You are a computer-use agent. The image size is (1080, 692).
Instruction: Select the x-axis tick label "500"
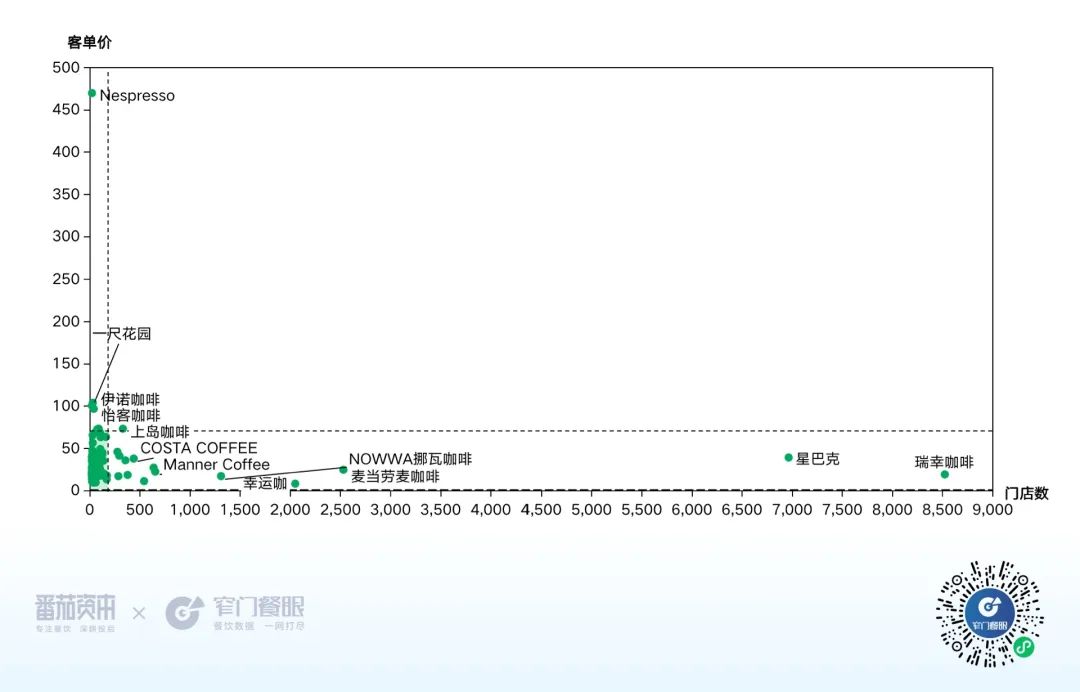coord(140,510)
